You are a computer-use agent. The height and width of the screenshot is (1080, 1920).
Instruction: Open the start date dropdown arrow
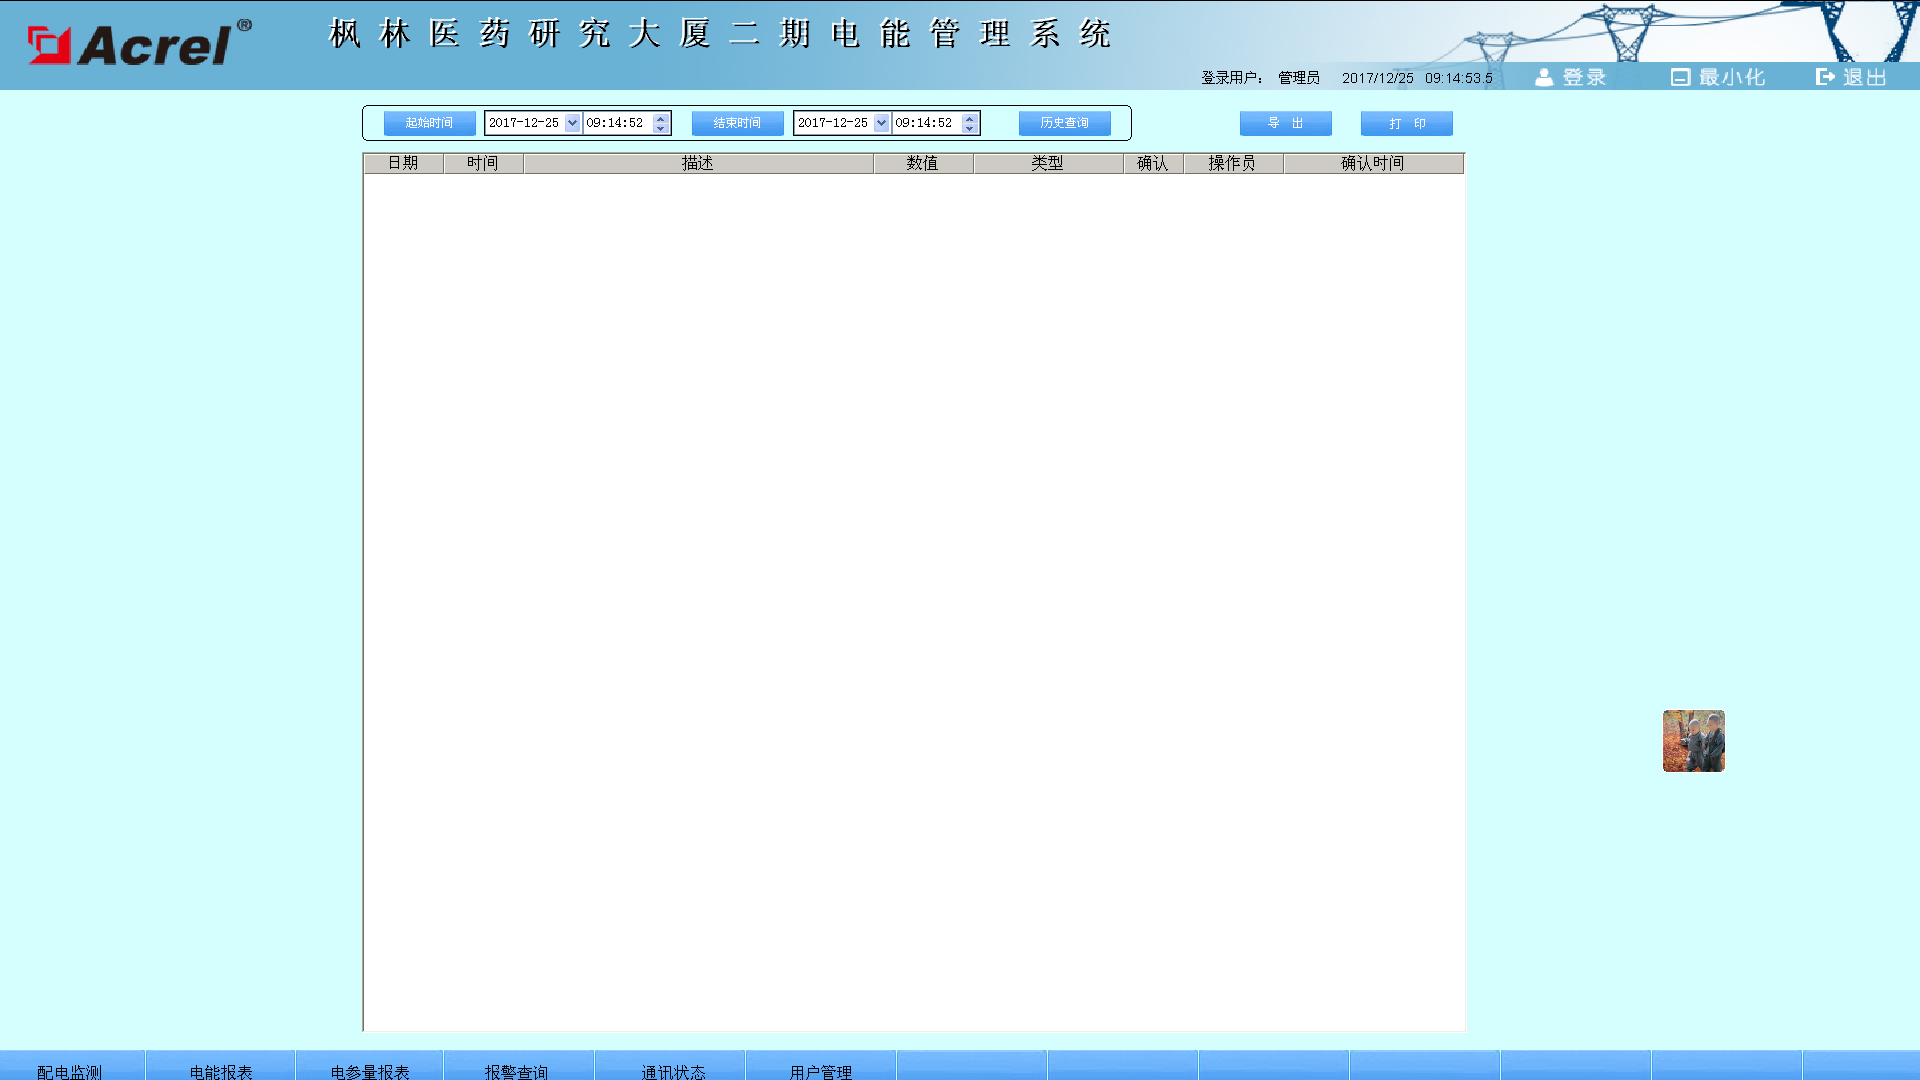tap(572, 123)
